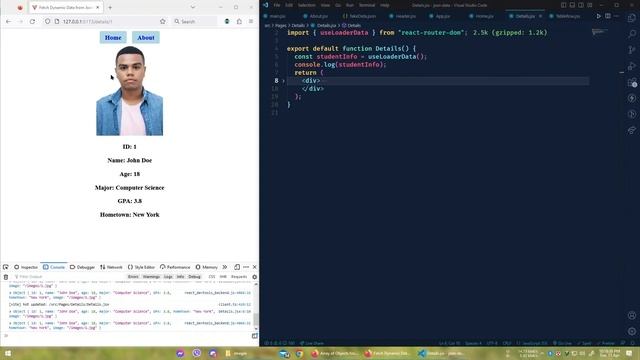Viewport: 640px width, 360px height.
Task: Switch to the Style Editor DevTools tab
Action: pyautogui.click(x=141, y=267)
